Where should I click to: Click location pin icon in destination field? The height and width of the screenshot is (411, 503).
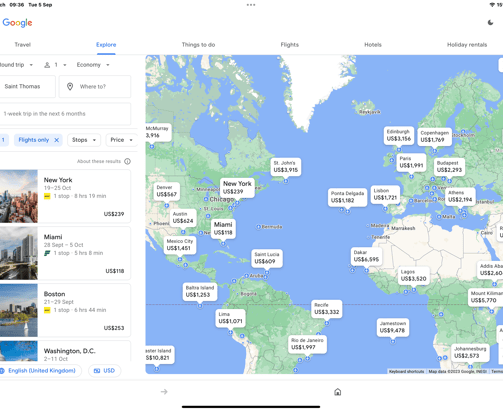point(70,86)
